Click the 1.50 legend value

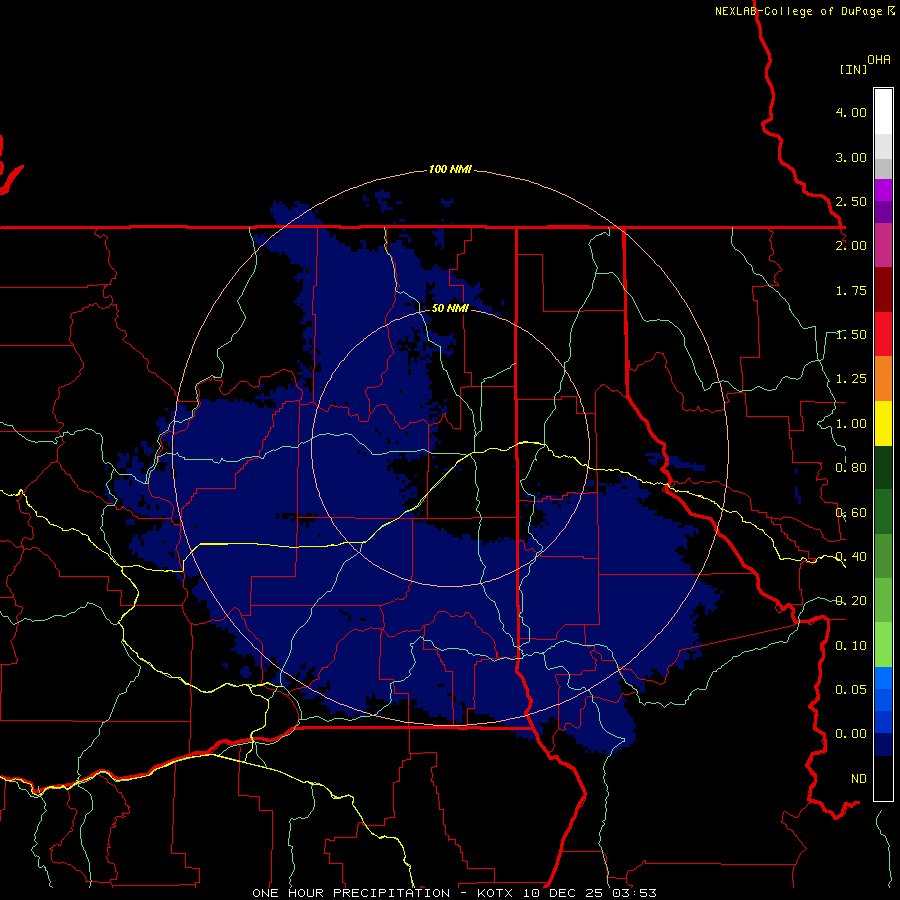(x=851, y=335)
